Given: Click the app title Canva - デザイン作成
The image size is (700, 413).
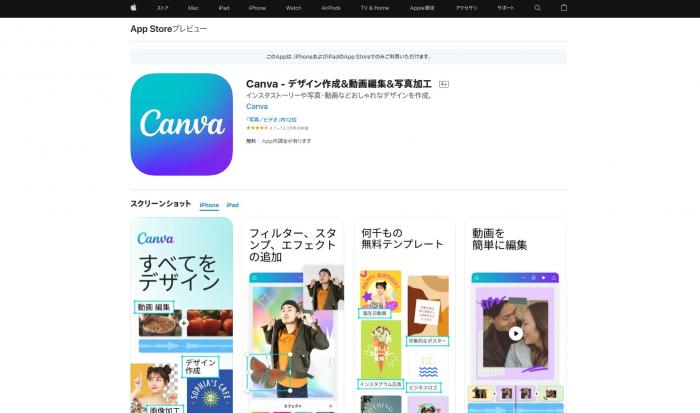Looking at the screenshot, I should [x=339, y=84].
